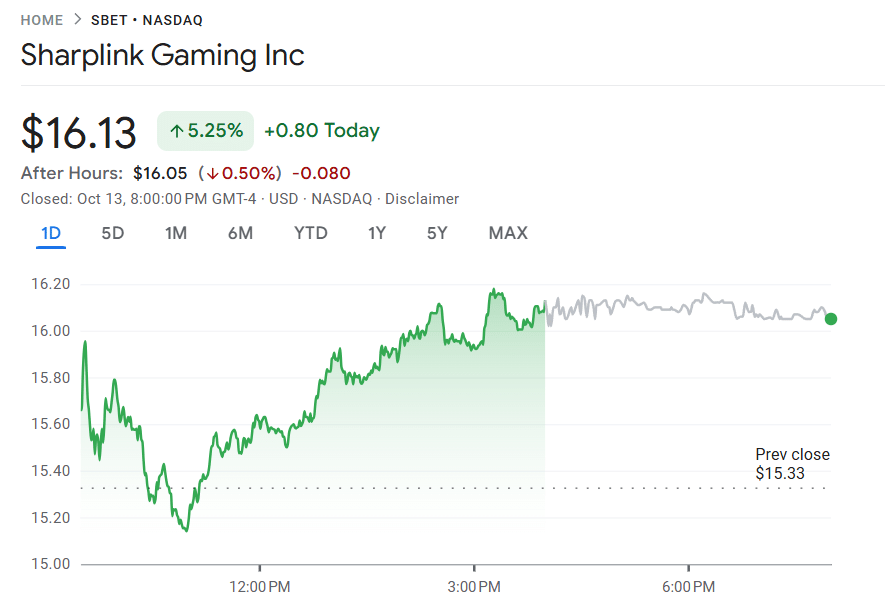The width and height of the screenshot is (885, 605).
Task: Open the SBET • NASDAQ breadcrumb entry
Action: (x=146, y=18)
